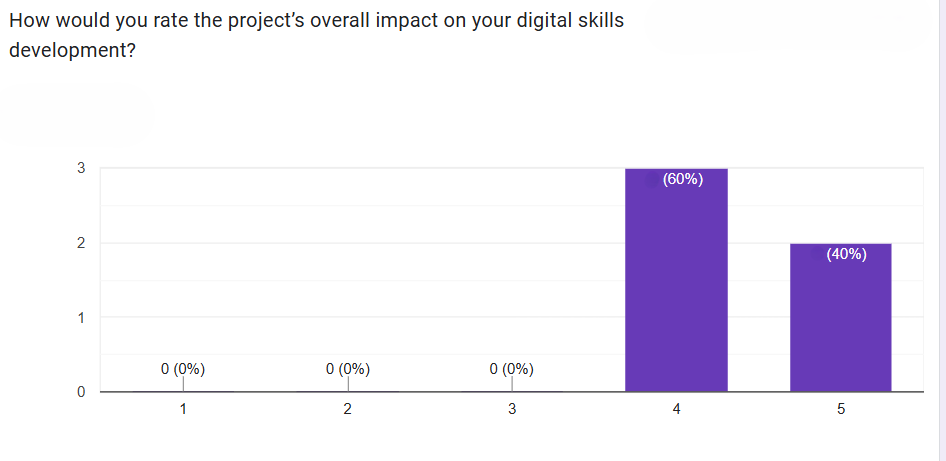Click the (60%) label on the bar
946x461 pixels.
pos(683,180)
